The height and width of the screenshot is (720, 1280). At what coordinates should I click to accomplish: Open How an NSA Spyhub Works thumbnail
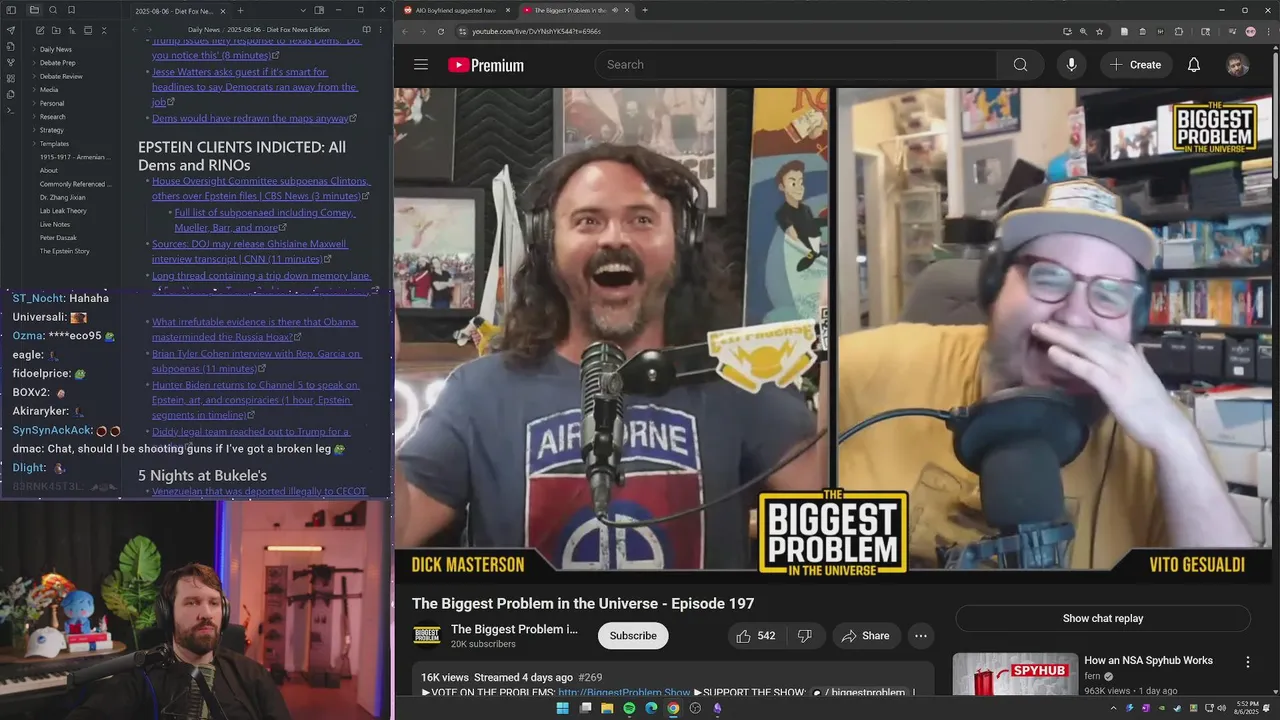[1015, 675]
